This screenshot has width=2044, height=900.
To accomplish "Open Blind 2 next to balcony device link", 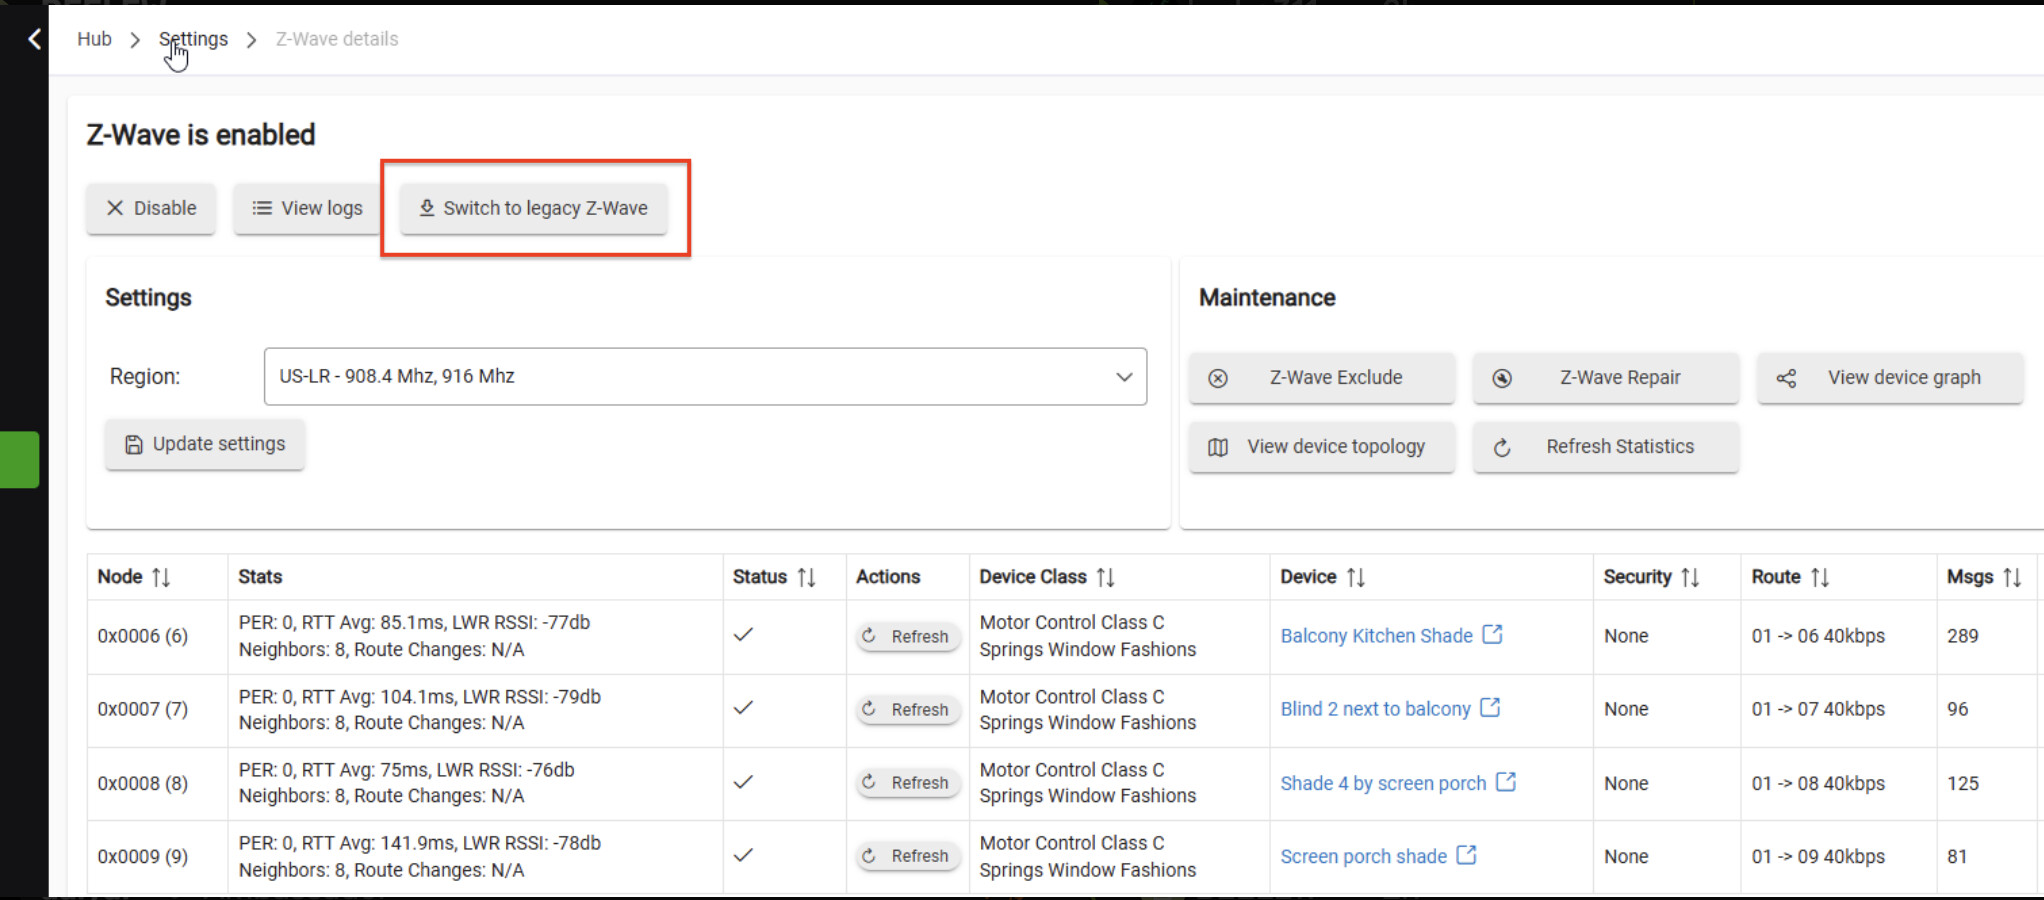I will coord(1375,709).
